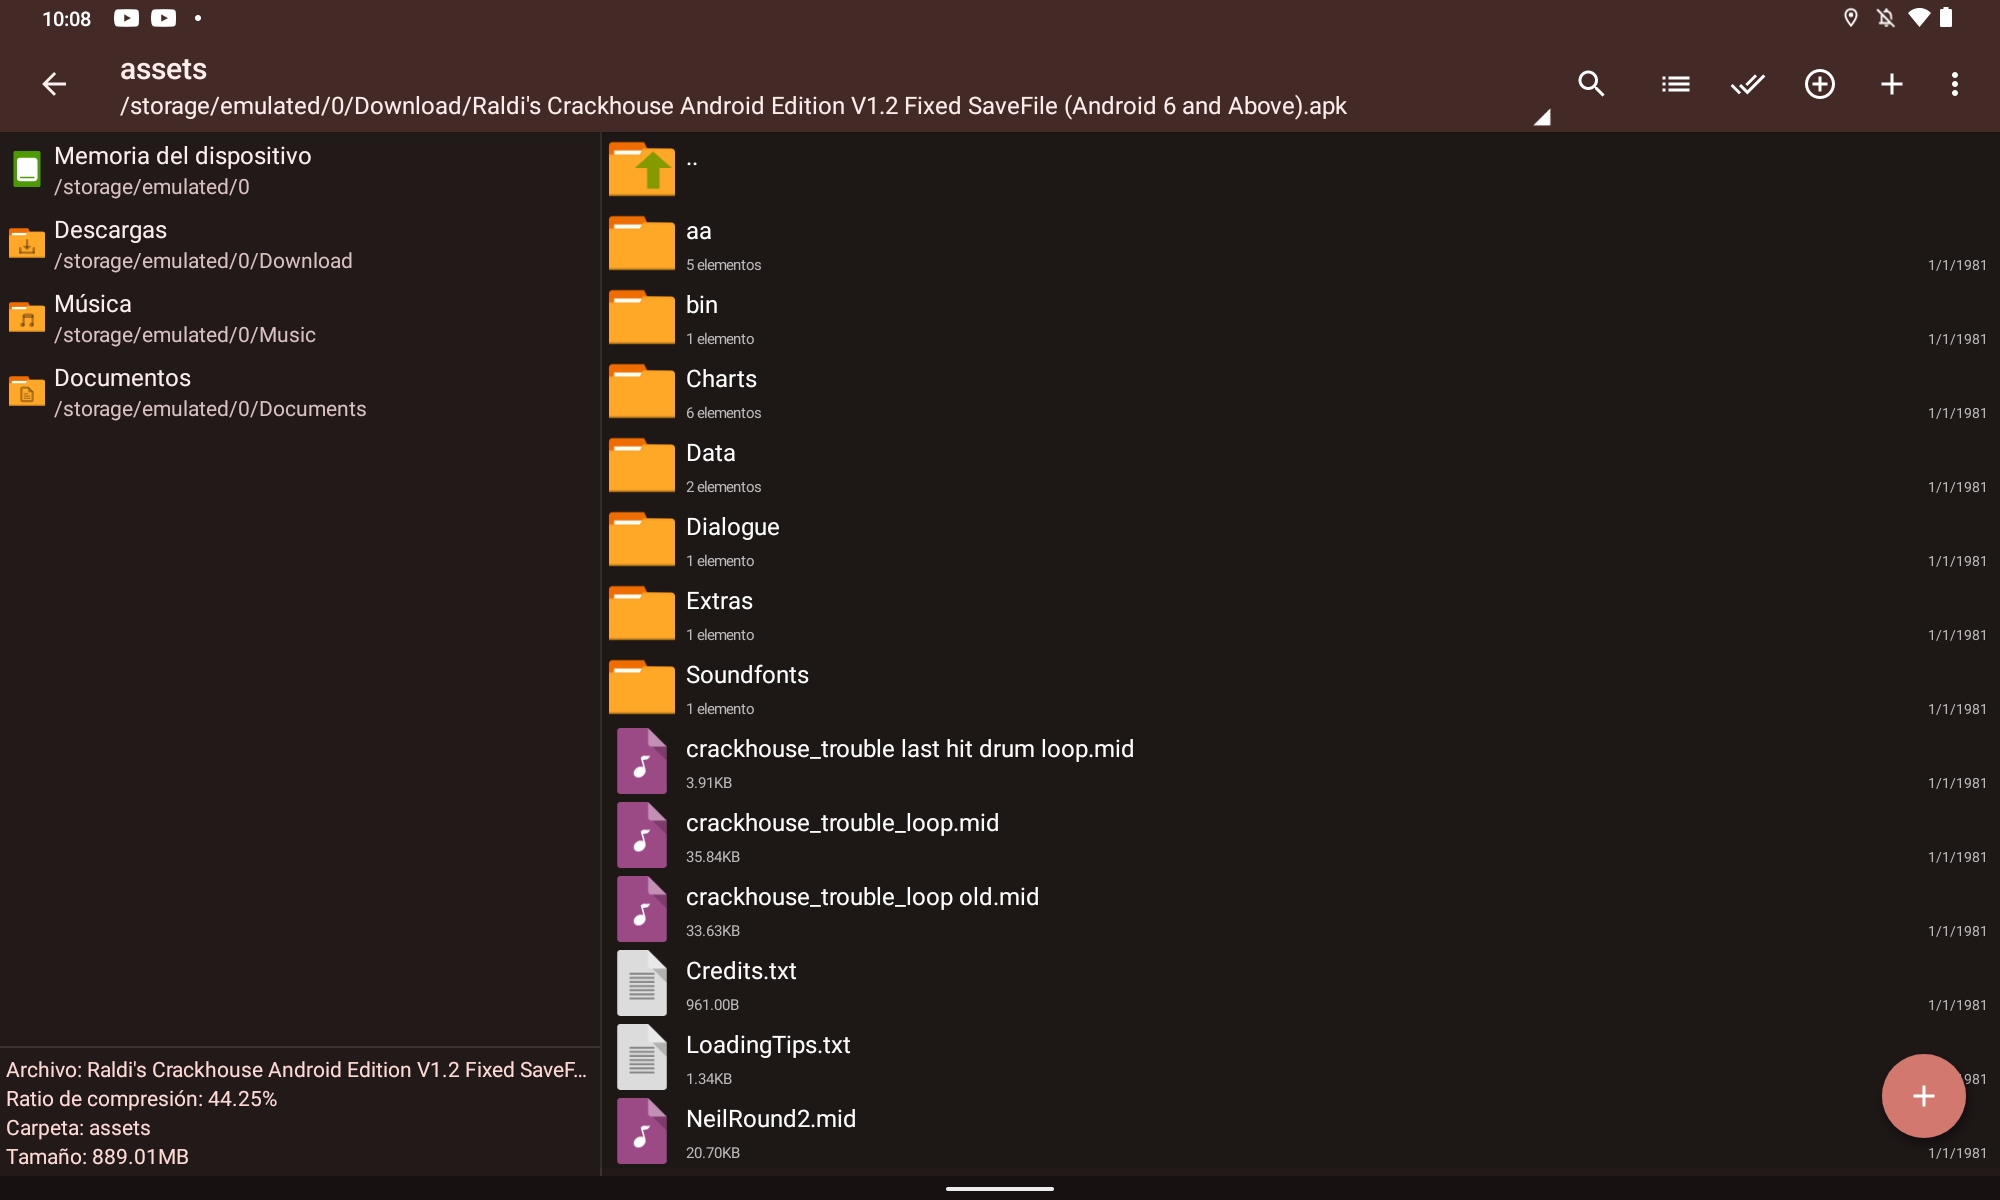The height and width of the screenshot is (1200, 2000).
Task: Open the search magnifier icon
Action: (1591, 84)
